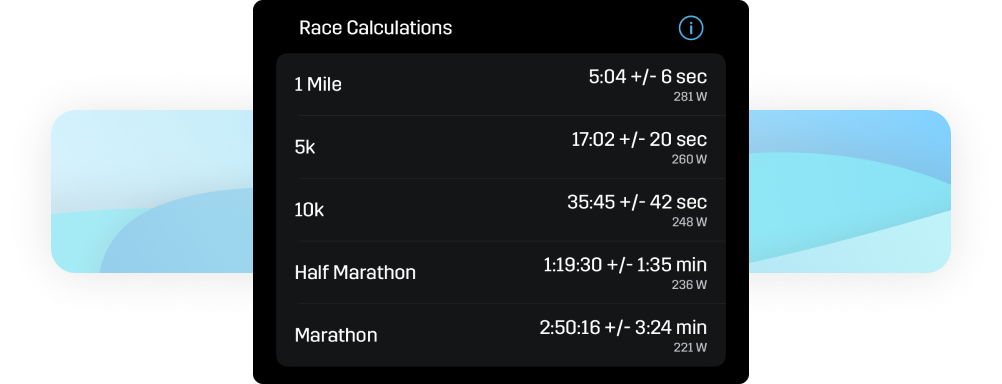Click the 5:04 +/- 6 sec time

point(647,77)
